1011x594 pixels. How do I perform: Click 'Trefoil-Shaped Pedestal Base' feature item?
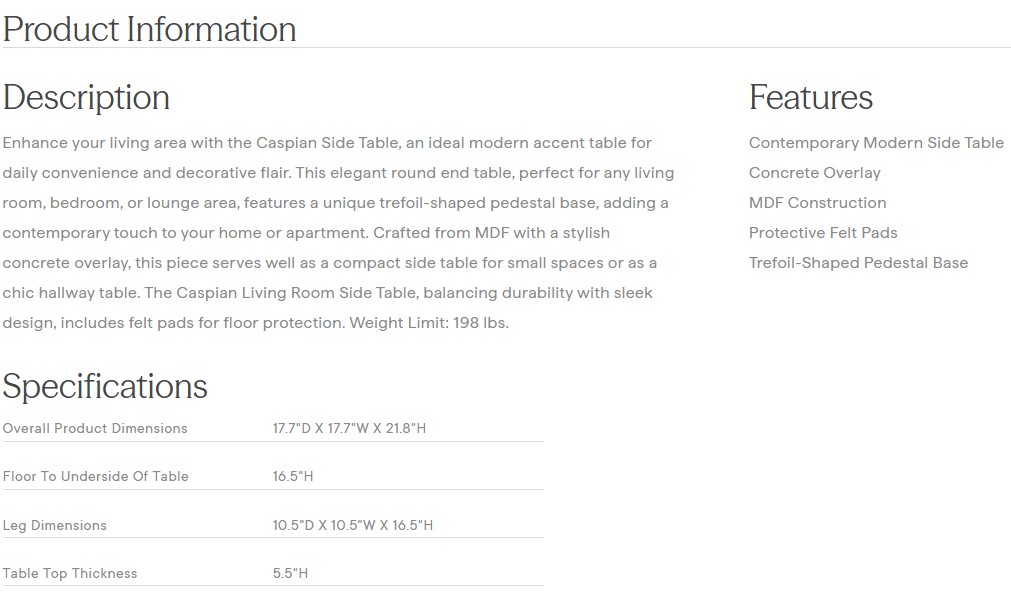coord(858,263)
